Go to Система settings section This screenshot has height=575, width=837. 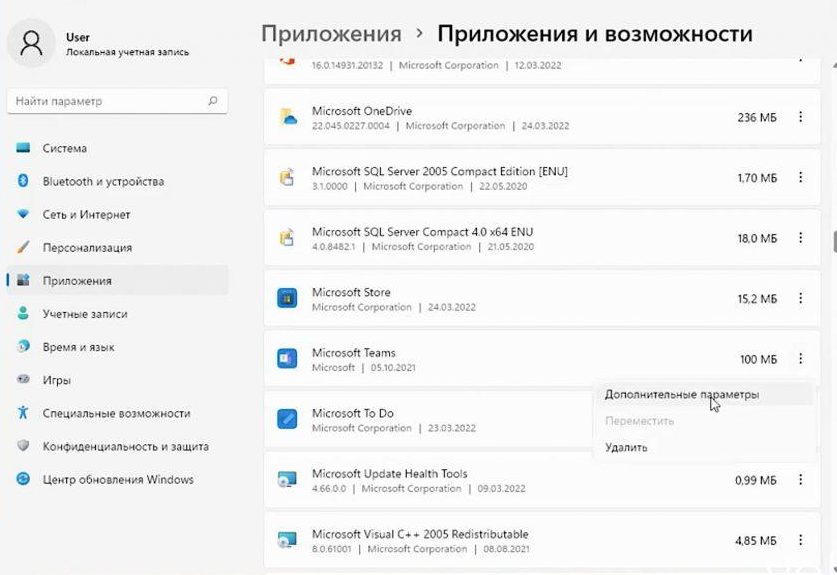[x=64, y=148]
